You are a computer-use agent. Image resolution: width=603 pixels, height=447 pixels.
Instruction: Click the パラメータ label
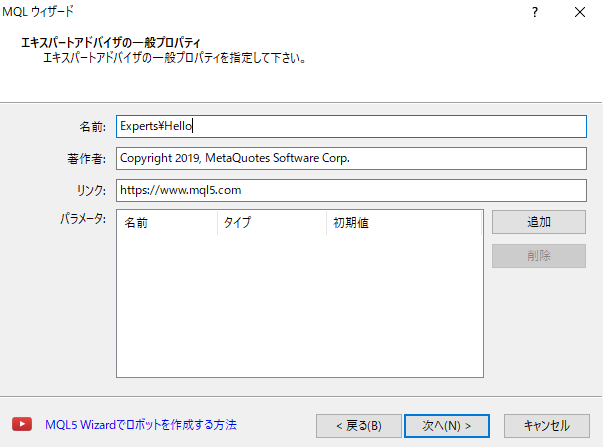click(x=83, y=218)
